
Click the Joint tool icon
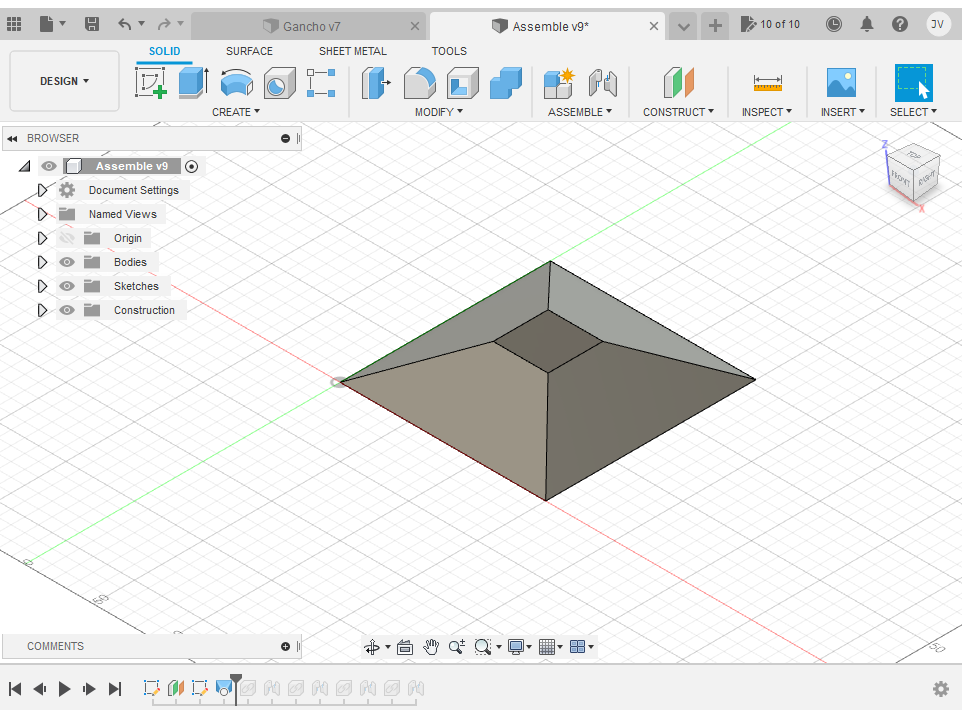602,83
